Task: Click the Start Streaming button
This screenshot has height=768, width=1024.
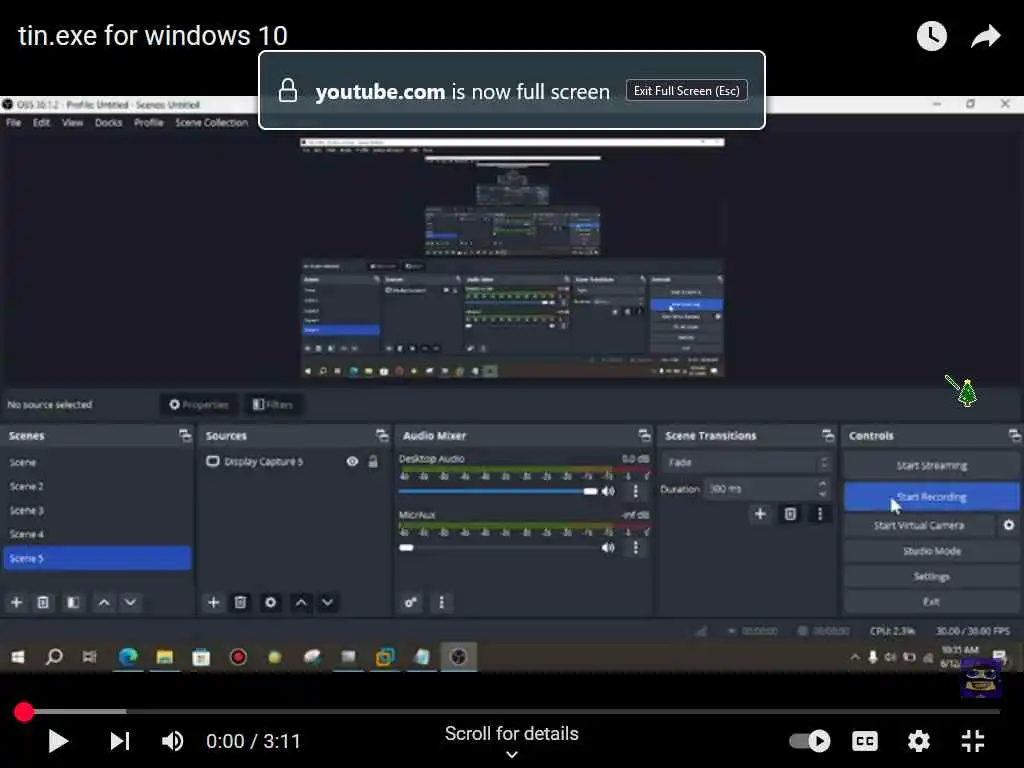Action: click(x=931, y=466)
